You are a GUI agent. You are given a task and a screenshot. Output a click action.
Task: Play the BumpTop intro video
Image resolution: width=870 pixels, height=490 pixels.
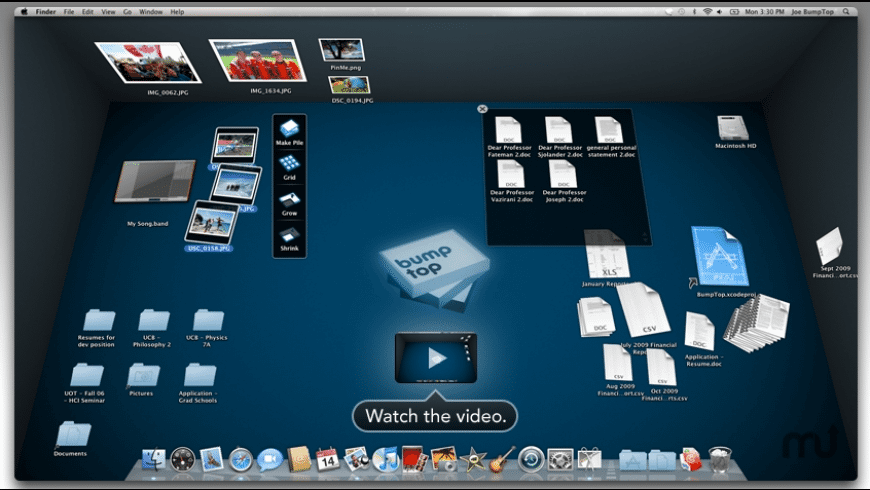tap(436, 358)
